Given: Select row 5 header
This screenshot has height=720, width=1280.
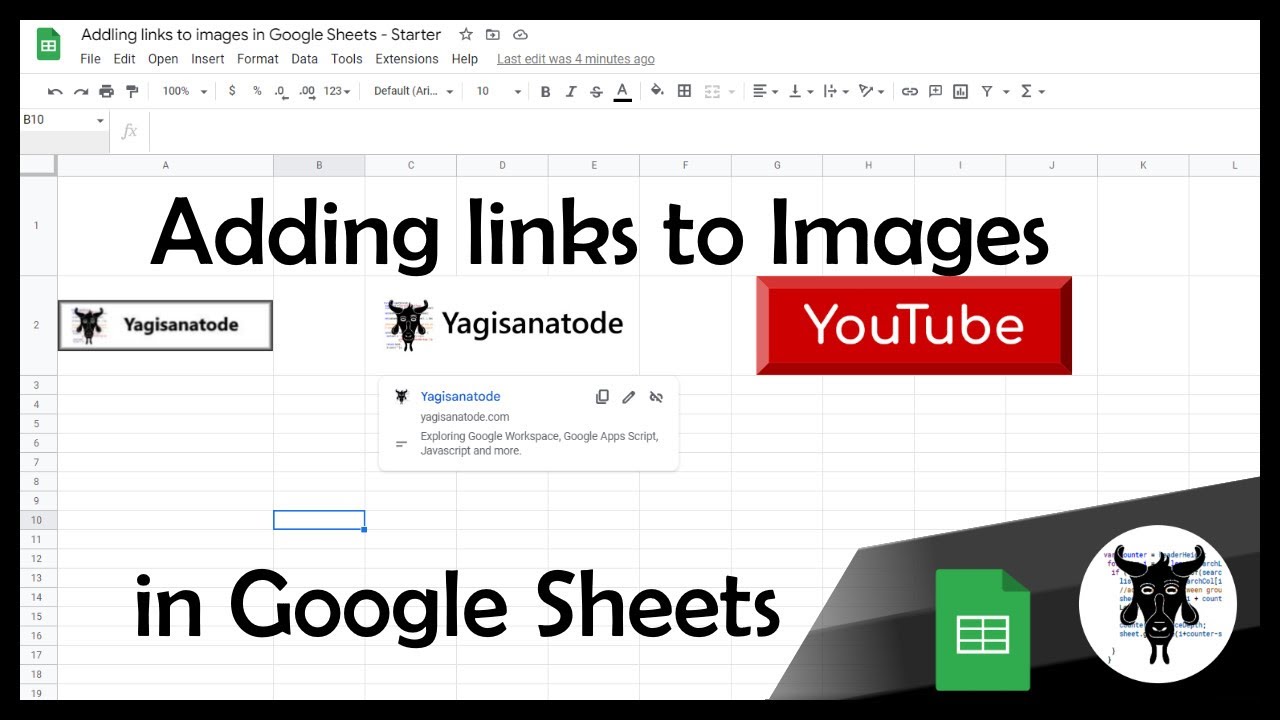Looking at the screenshot, I should click(x=37, y=423).
